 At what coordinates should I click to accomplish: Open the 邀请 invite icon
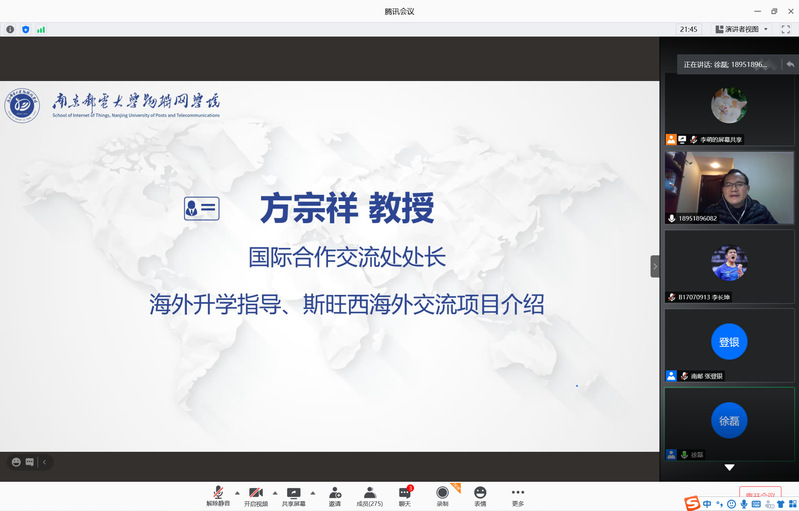[x=334, y=496]
